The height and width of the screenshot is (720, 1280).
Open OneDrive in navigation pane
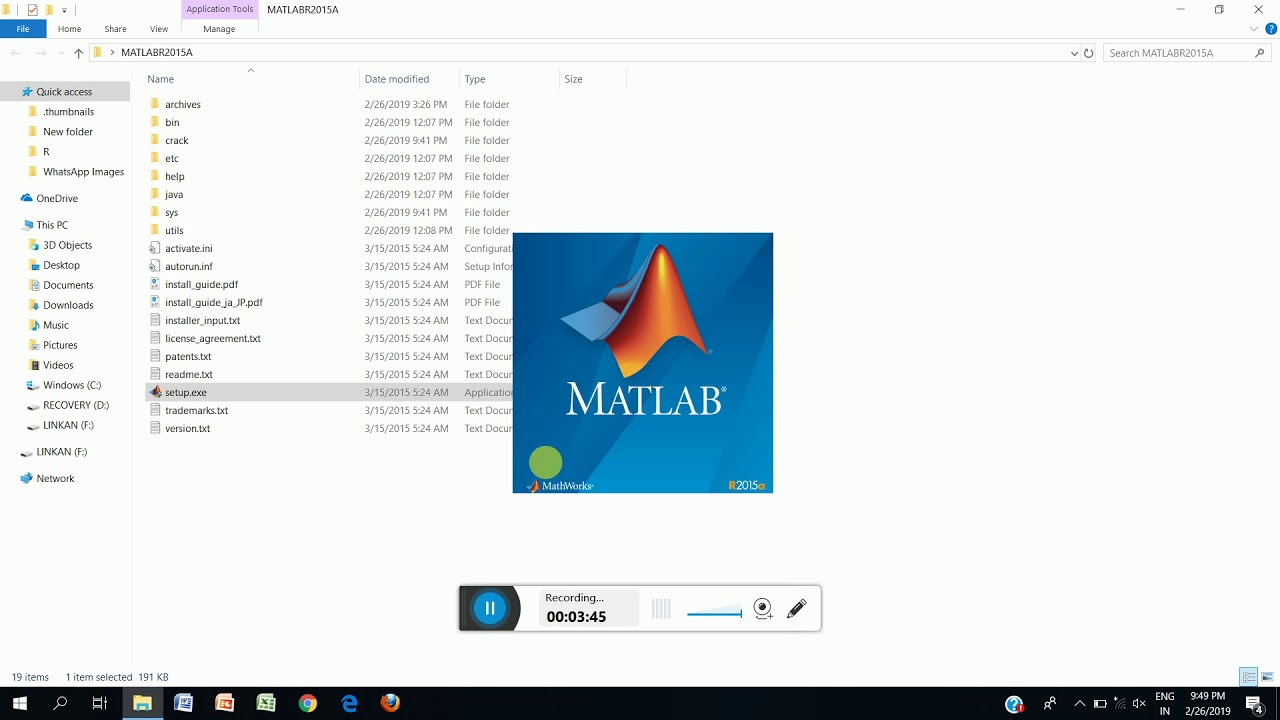pos(57,198)
